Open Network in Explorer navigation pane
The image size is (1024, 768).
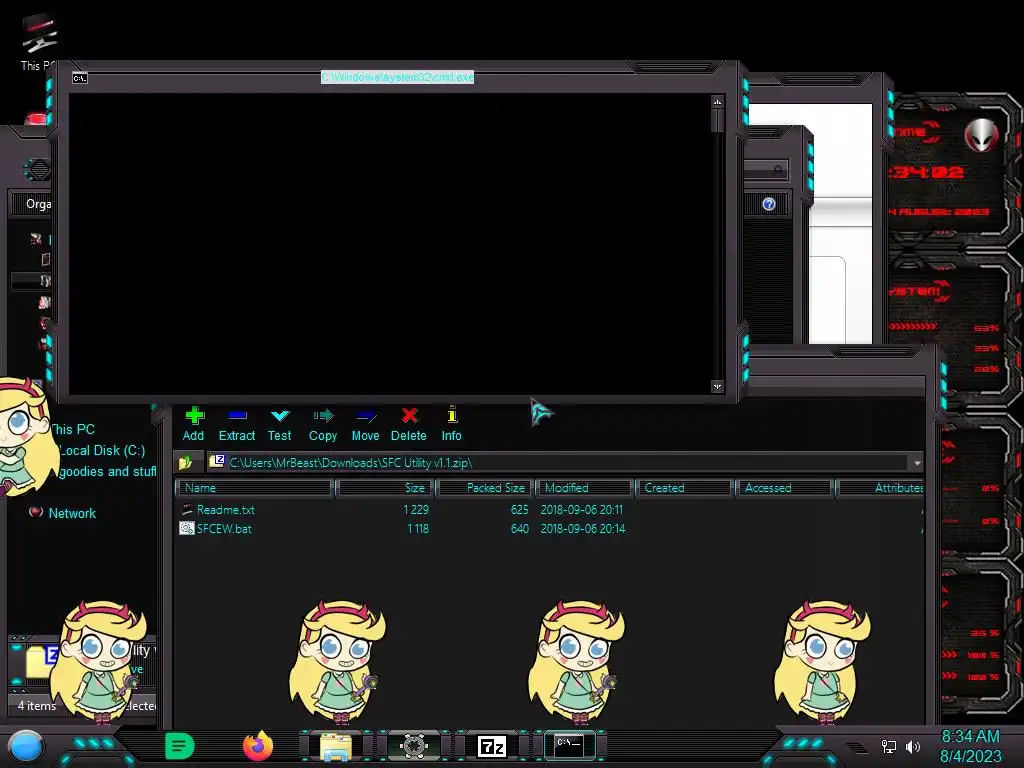coord(72,513)
